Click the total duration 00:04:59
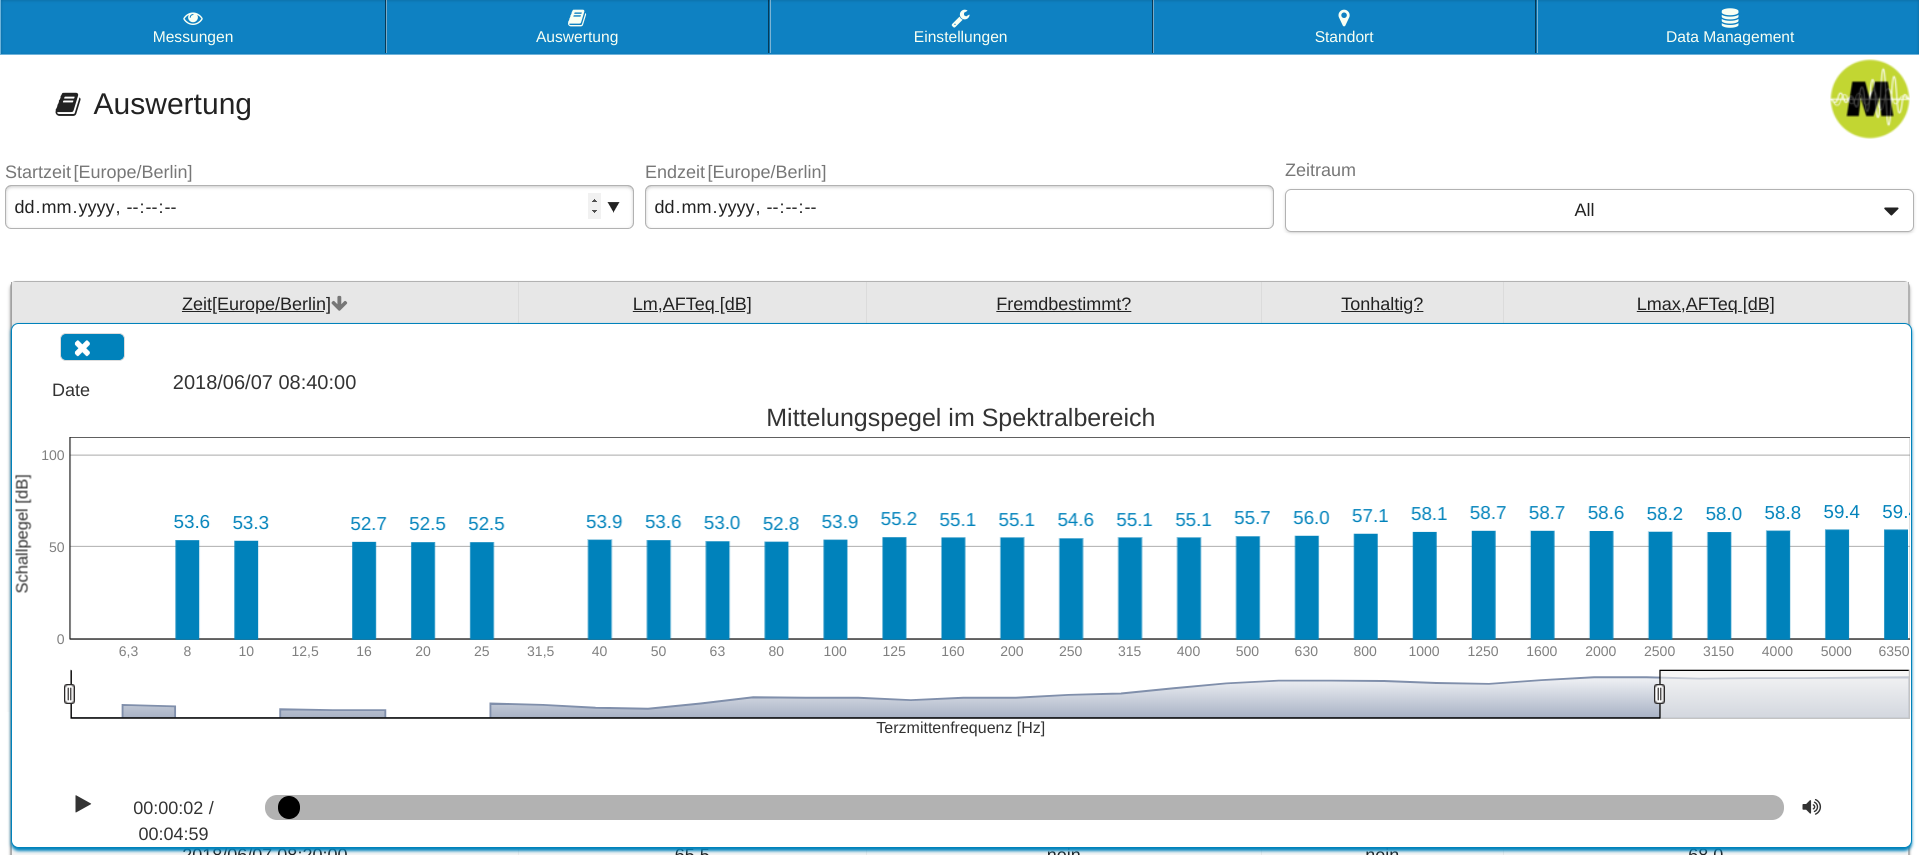The width and height of the screenshot is (1919, 855). pyautogui.click(x=173, y=834)
